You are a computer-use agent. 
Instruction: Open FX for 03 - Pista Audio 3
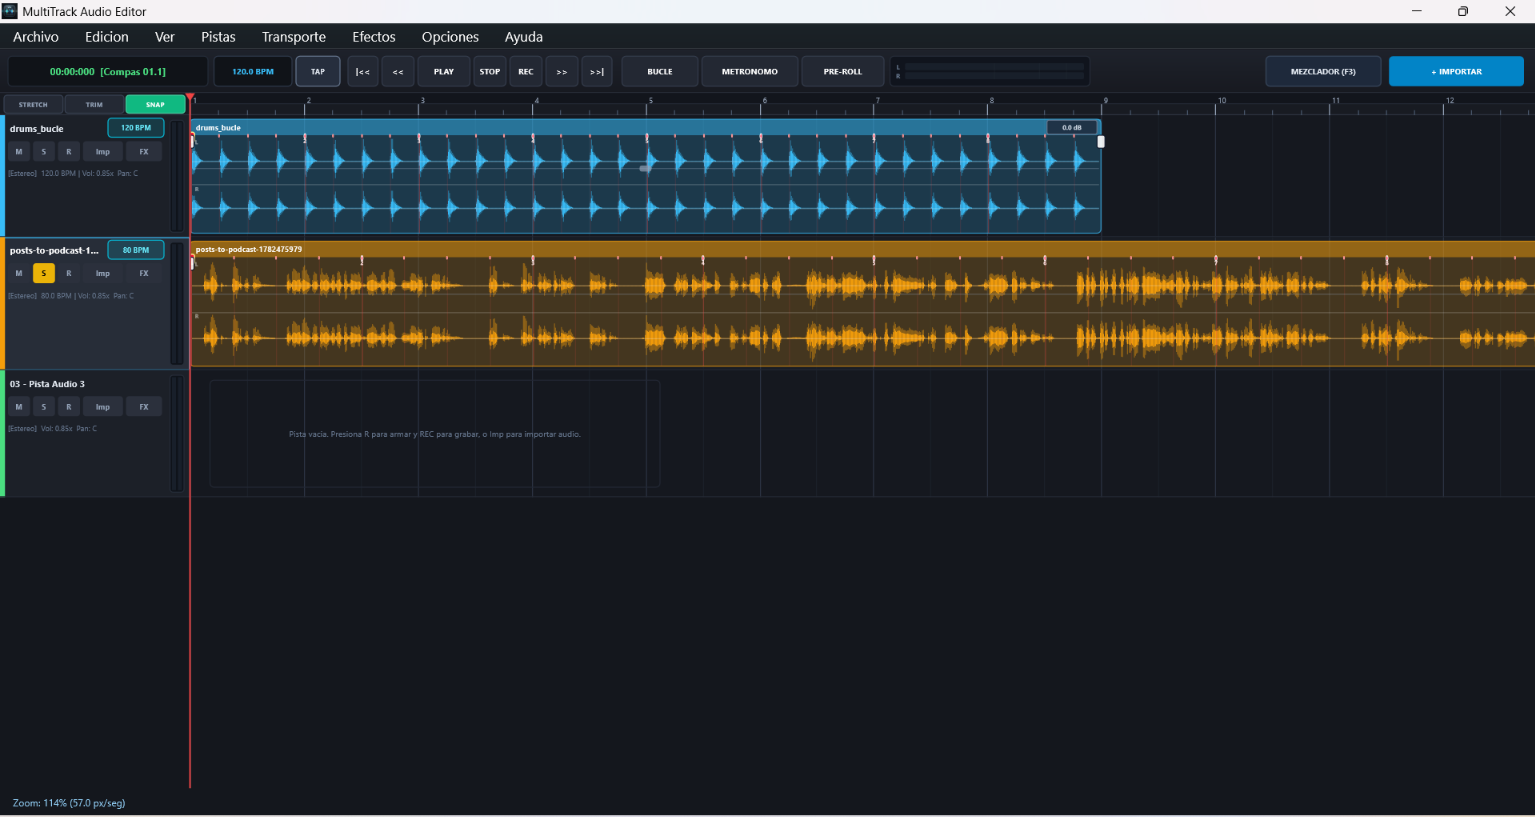click(144, 407)
